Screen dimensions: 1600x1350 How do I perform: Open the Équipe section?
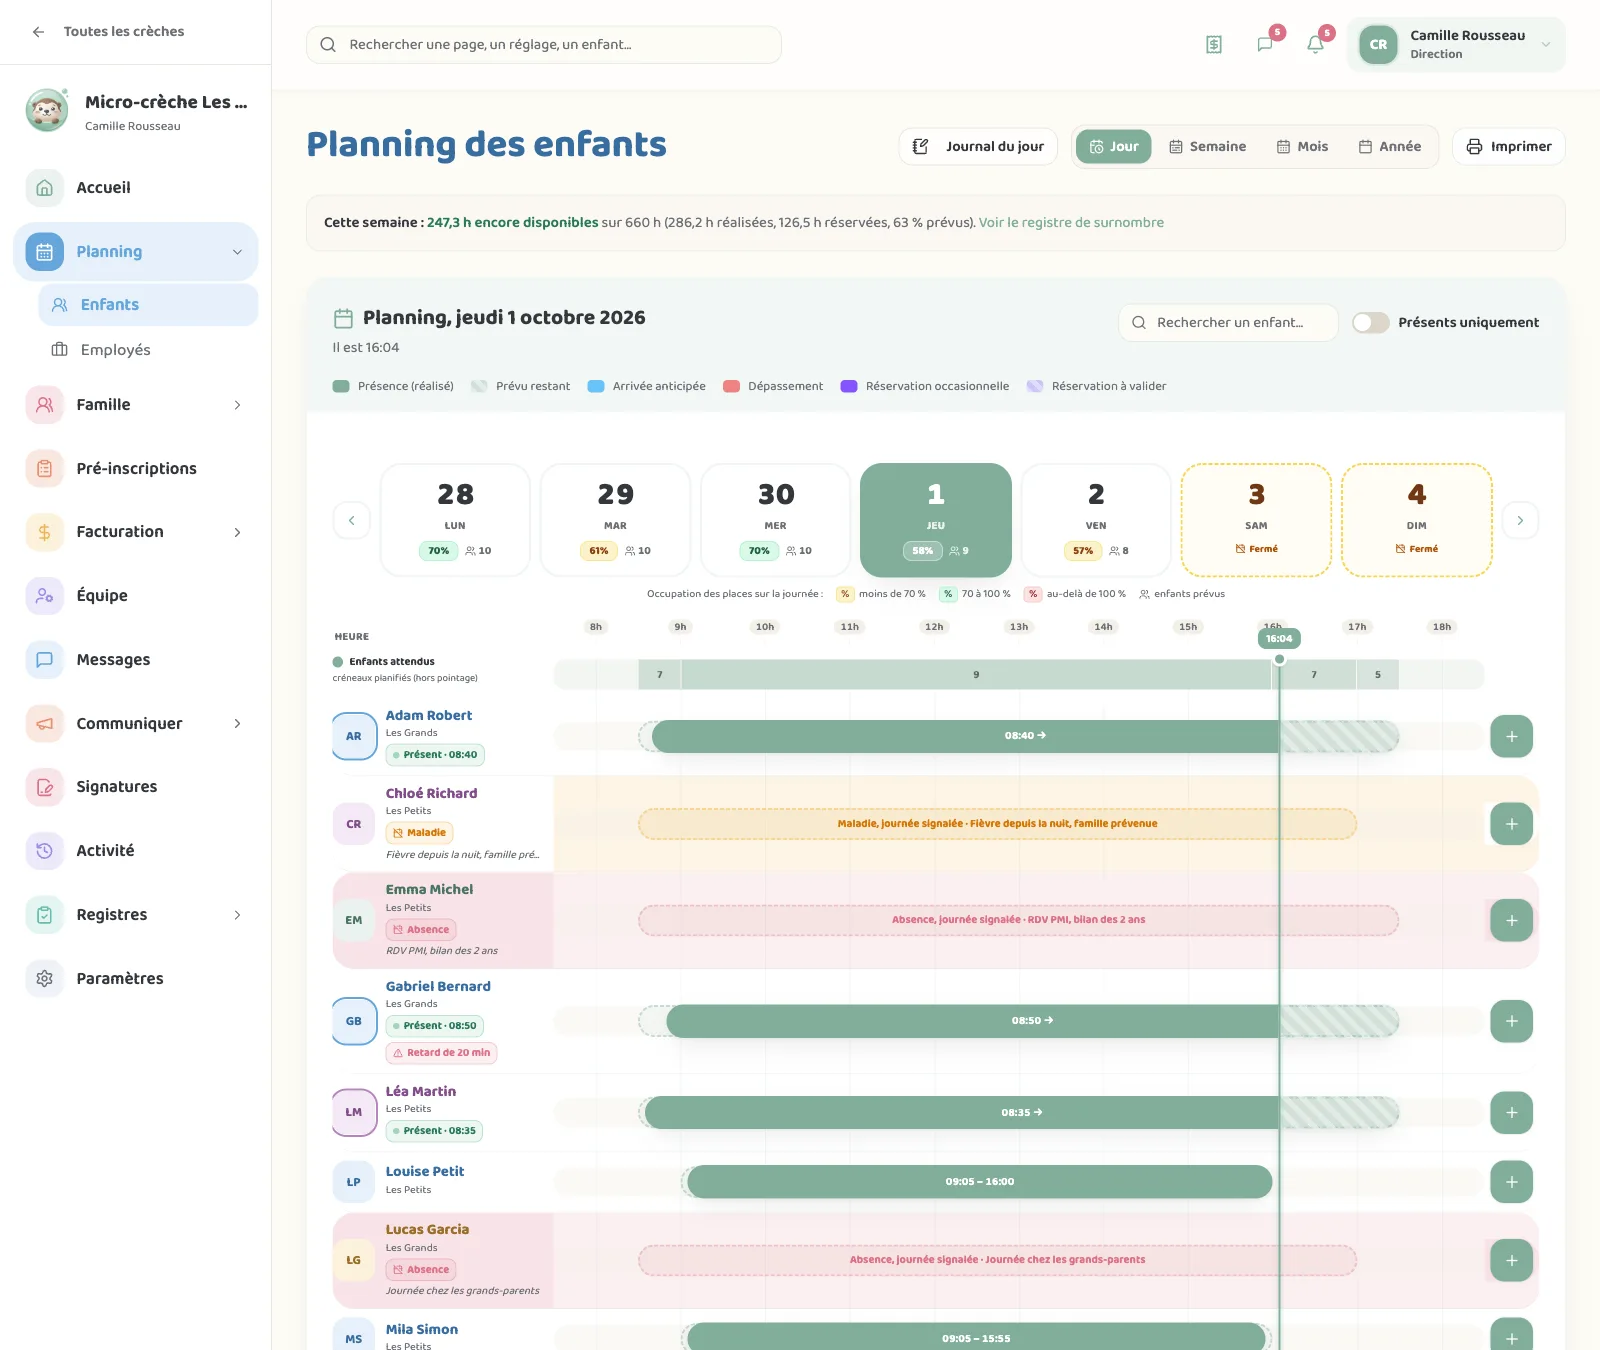tap(135, 595)
